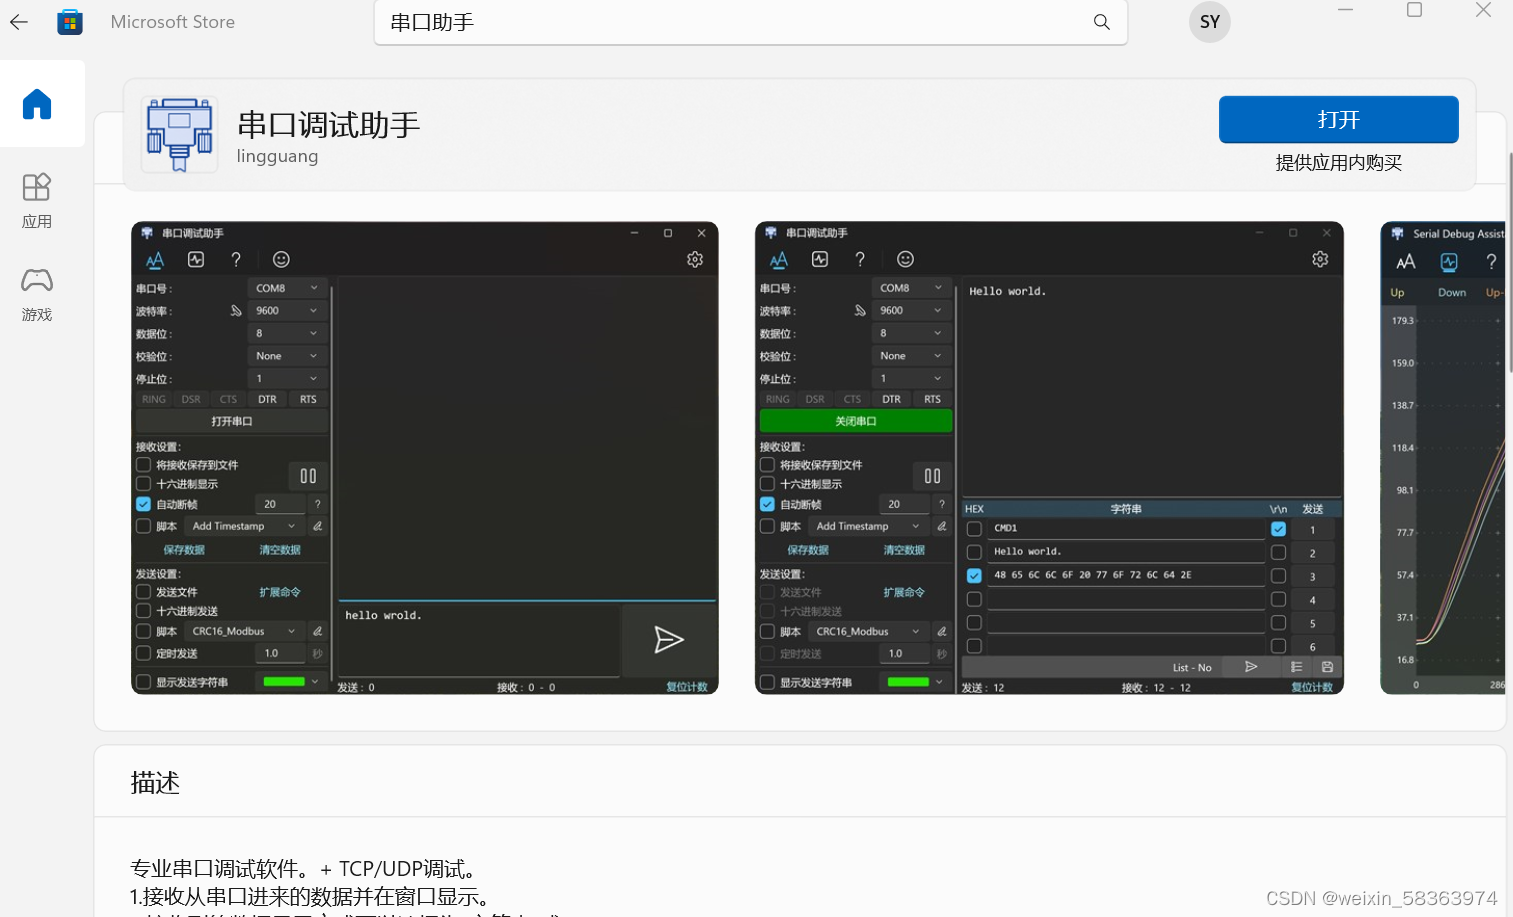
Task: Close the Microsoft Store window
Action: tap(1483, 10)
